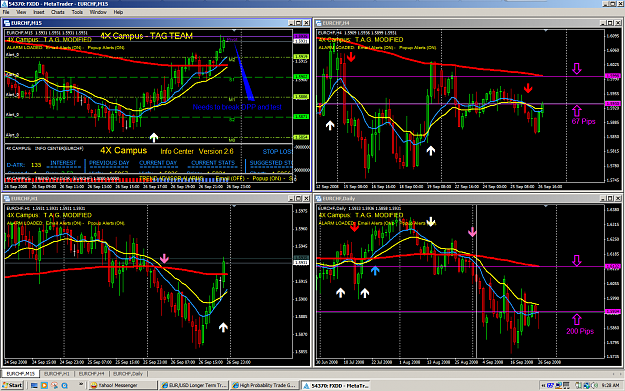
Task: Open the File menu
Action: (6, 12)
